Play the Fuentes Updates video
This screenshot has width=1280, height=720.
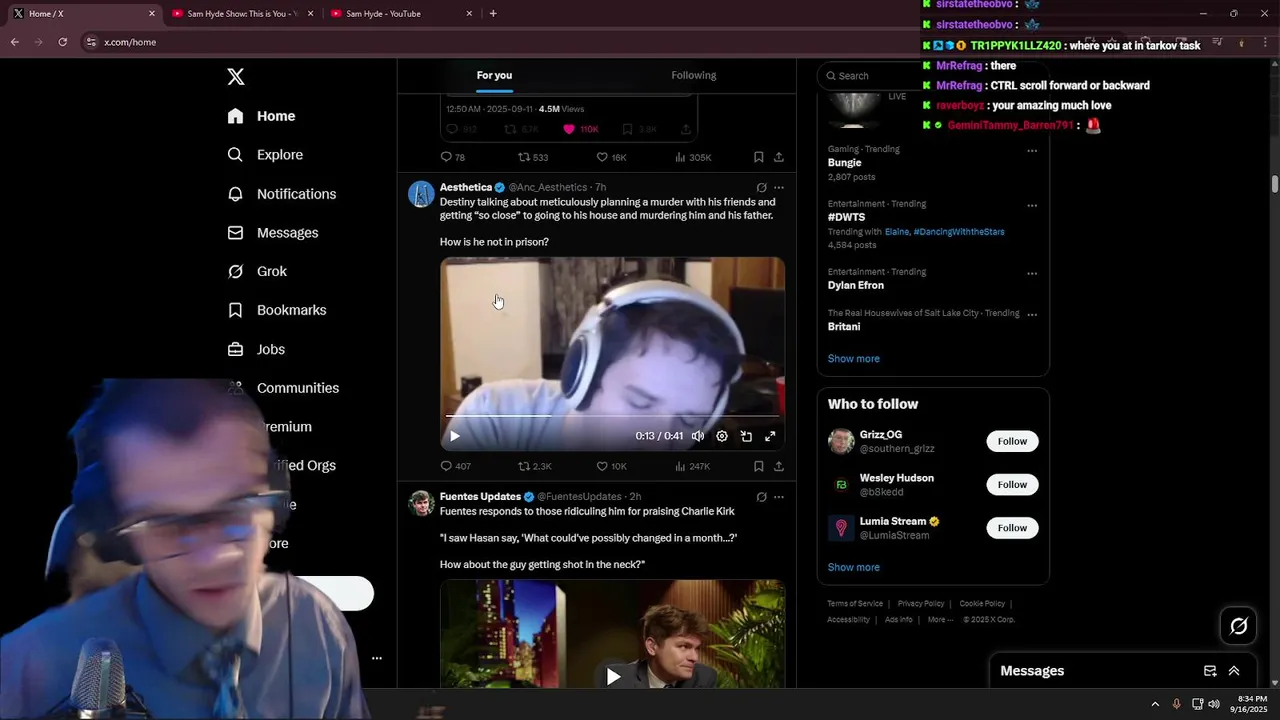click(613, 677)
